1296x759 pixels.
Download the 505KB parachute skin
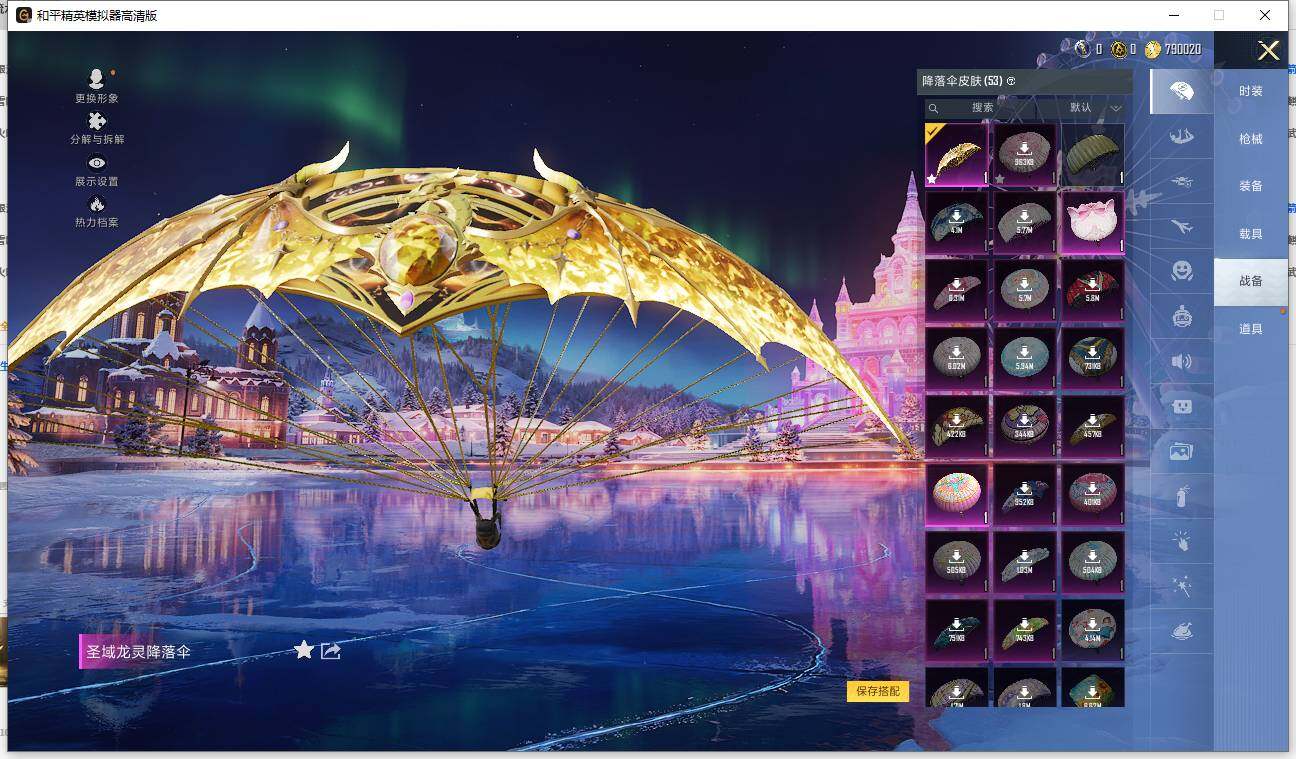[x=956, y=562]
